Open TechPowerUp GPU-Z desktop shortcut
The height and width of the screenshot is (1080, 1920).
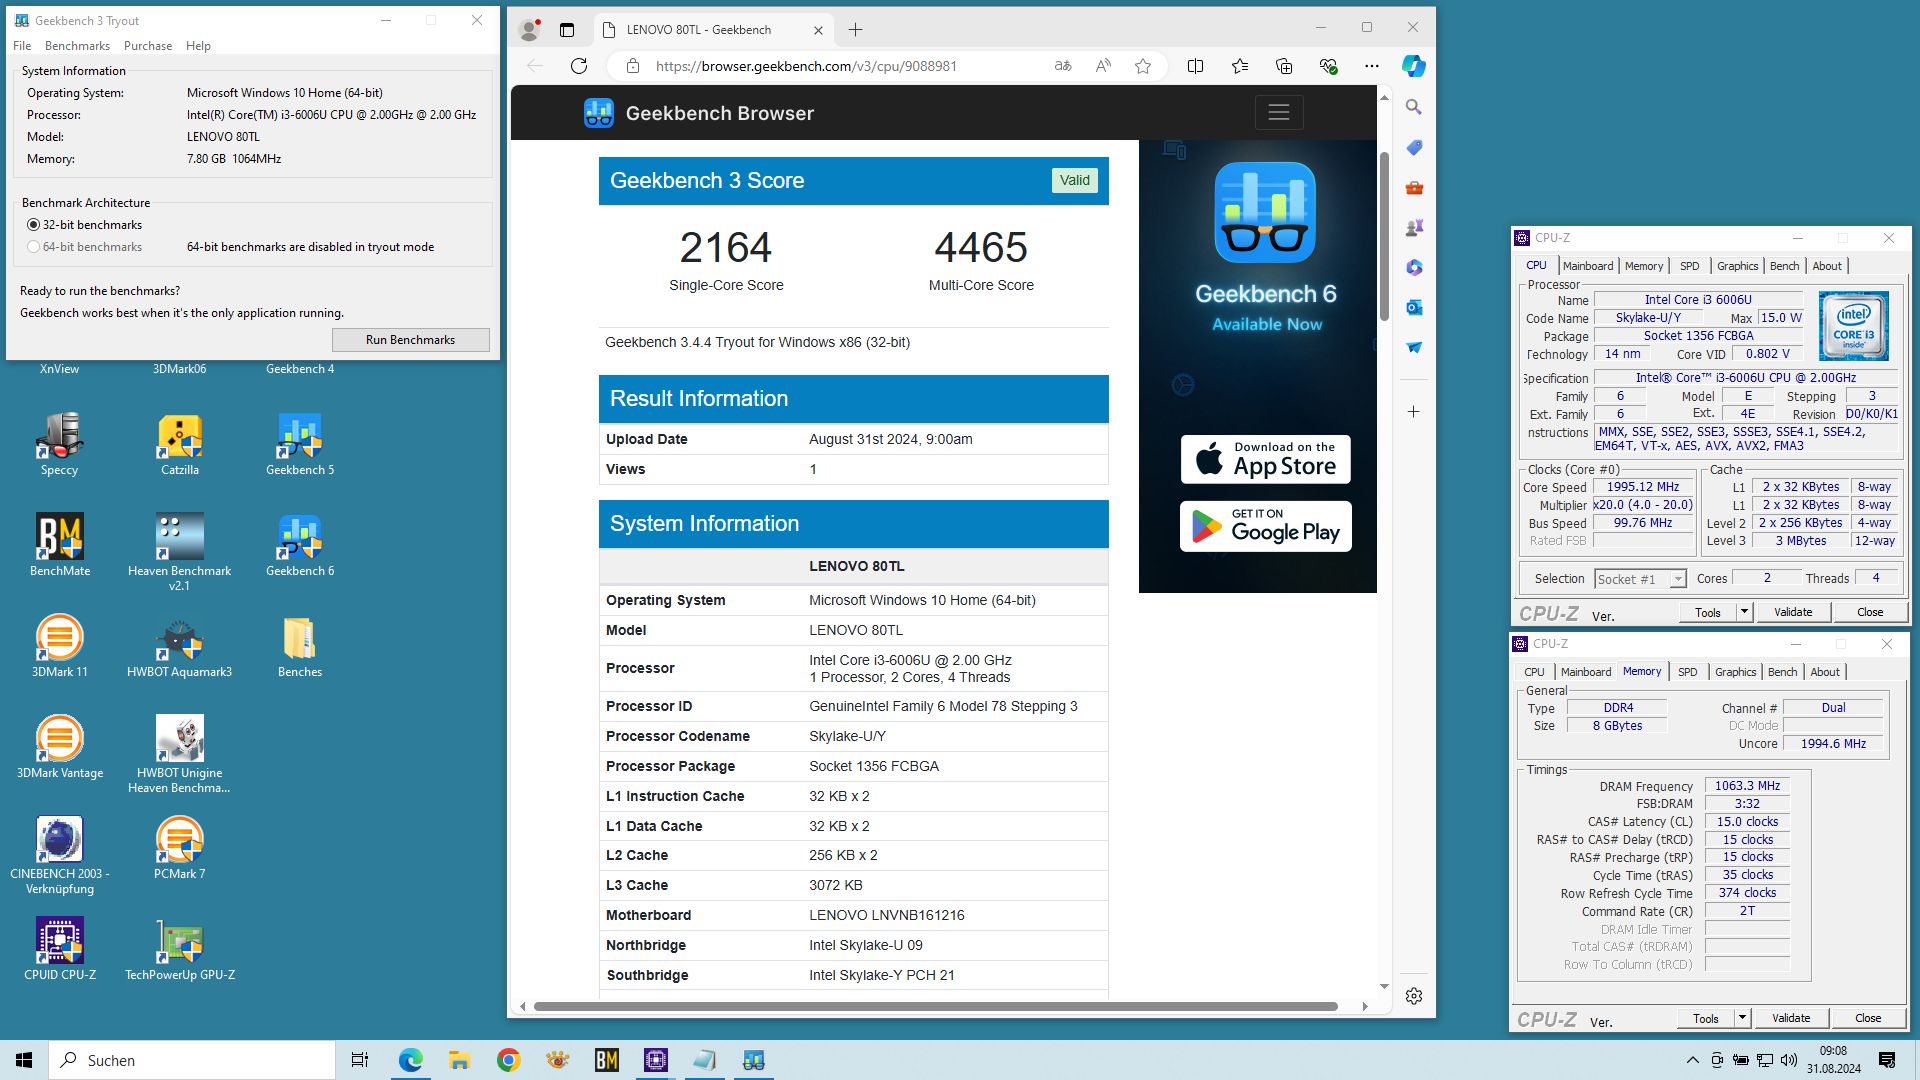[x=180, y=949]
